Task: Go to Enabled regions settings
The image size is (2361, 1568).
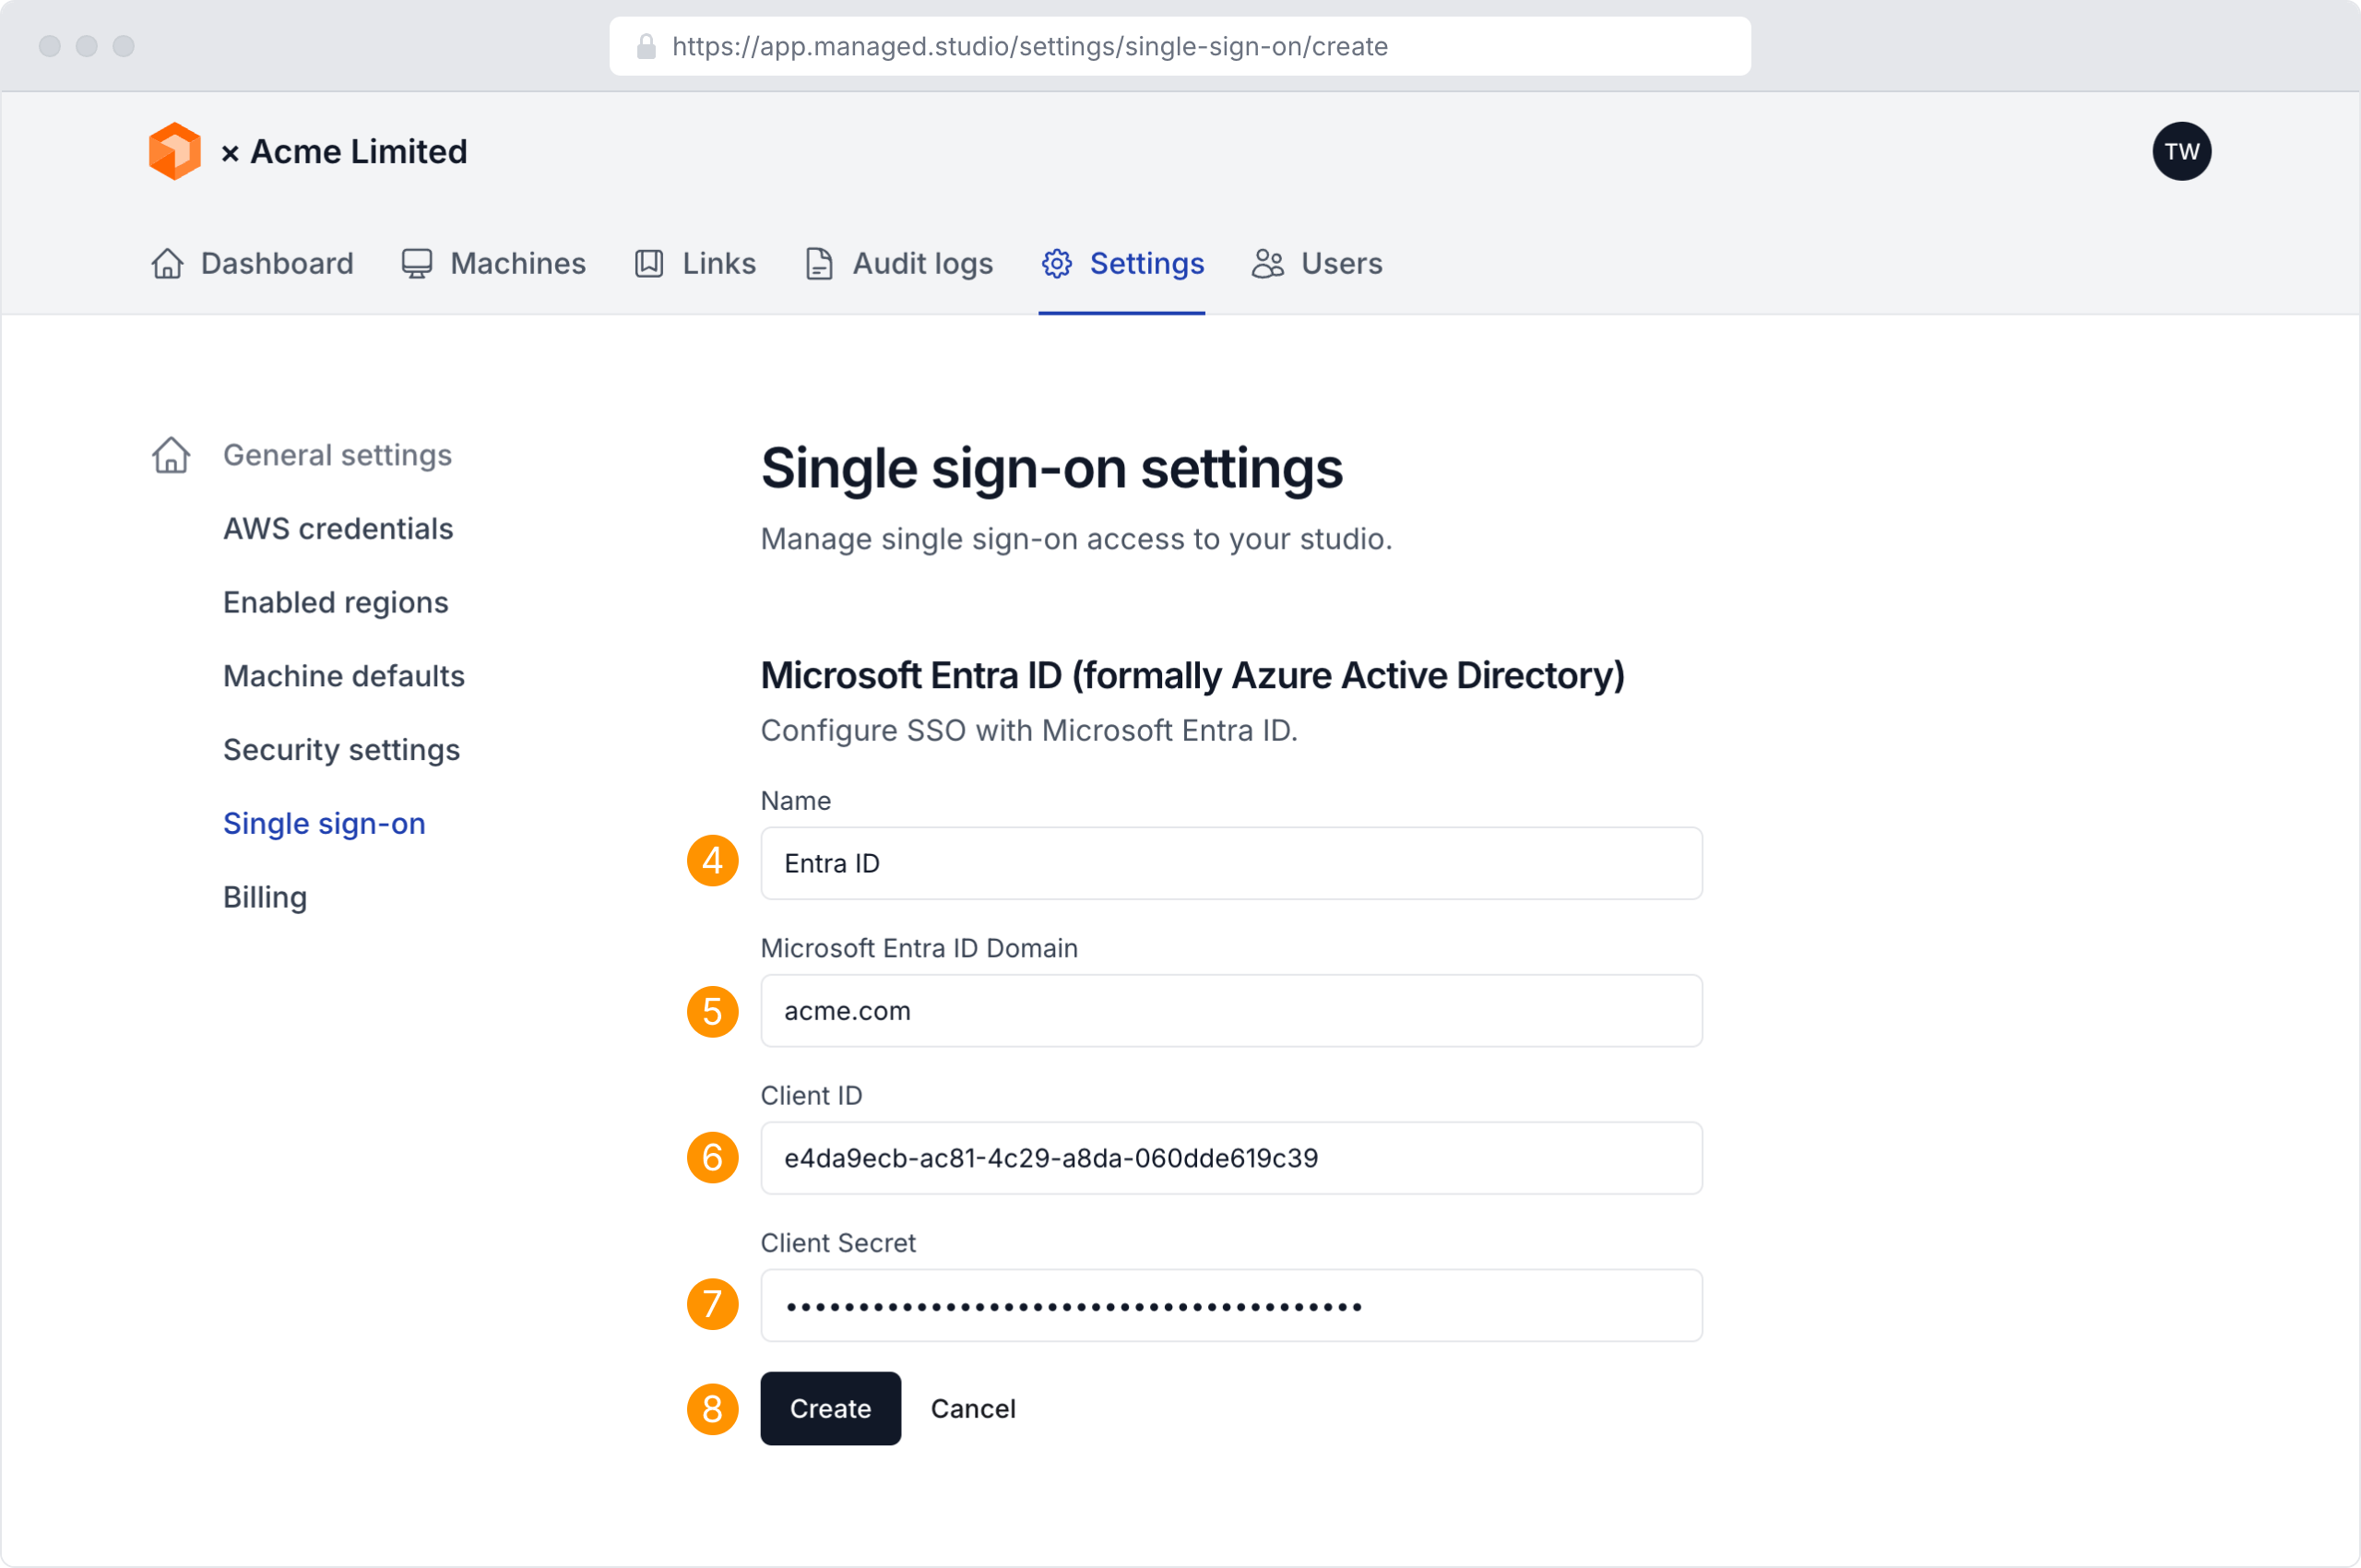Action: 336,602
